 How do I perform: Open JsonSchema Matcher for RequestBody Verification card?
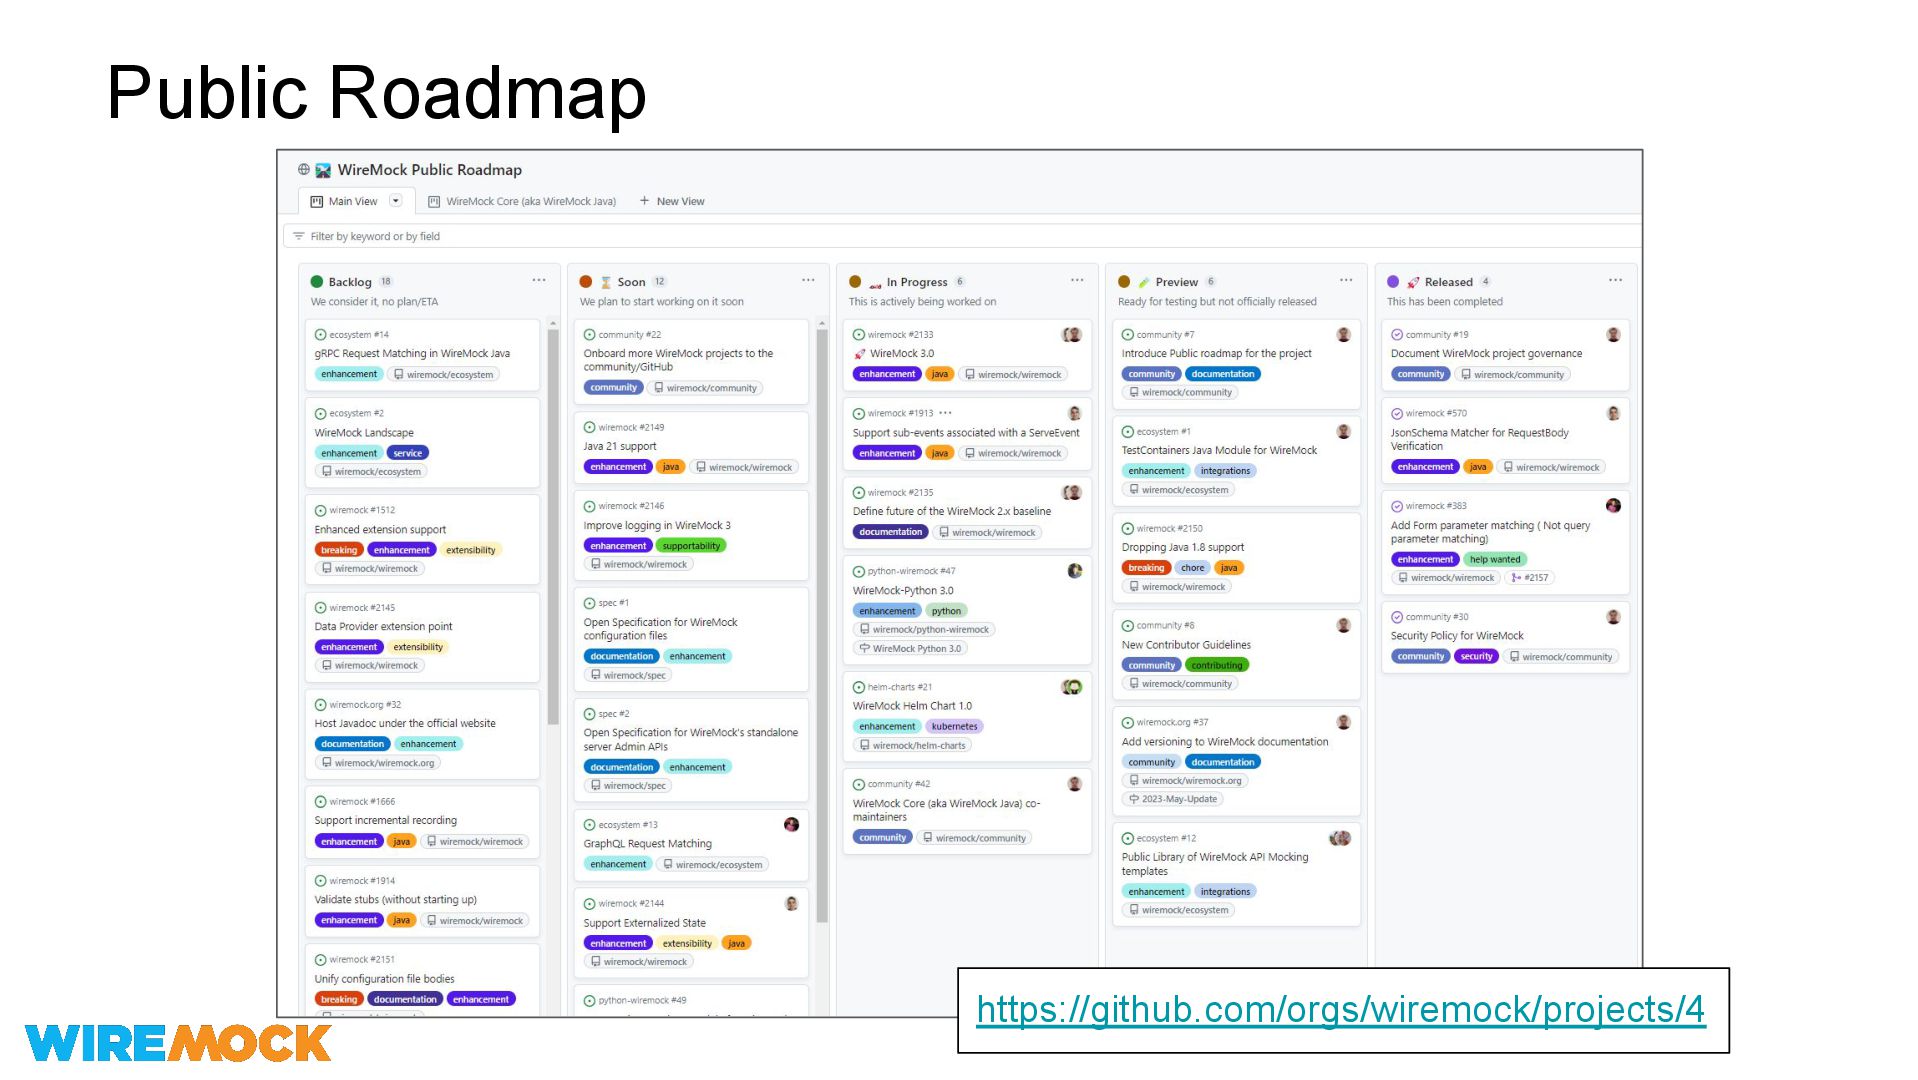1479,440
